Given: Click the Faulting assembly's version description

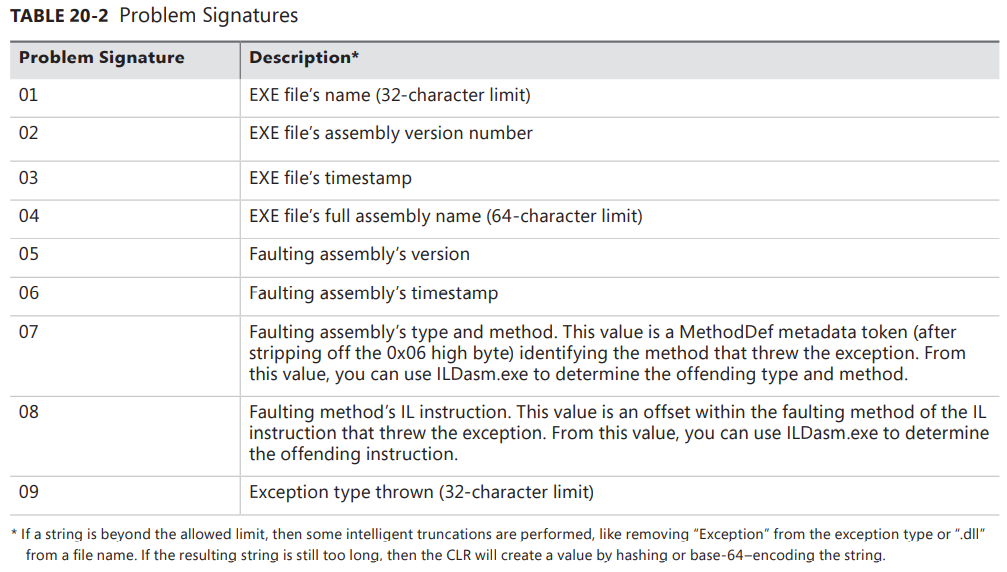Looking at the screenshot, I should tap(359, 254).
